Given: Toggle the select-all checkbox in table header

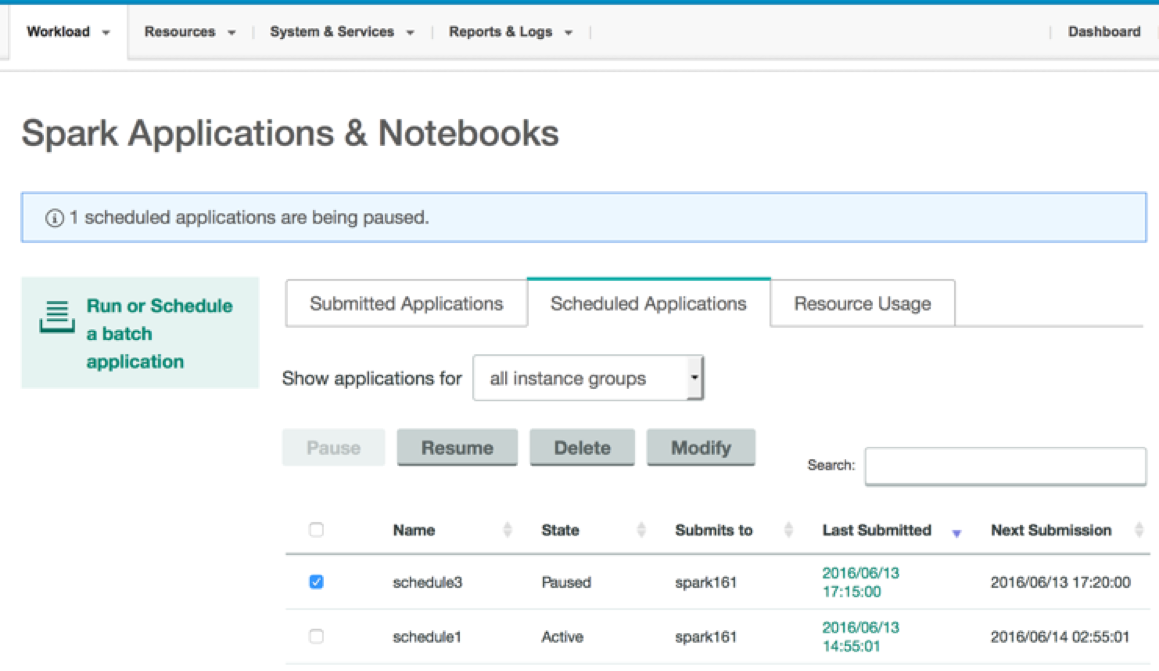Looking at the screenshot, I should pyautogui.click(x=316, y=530).
